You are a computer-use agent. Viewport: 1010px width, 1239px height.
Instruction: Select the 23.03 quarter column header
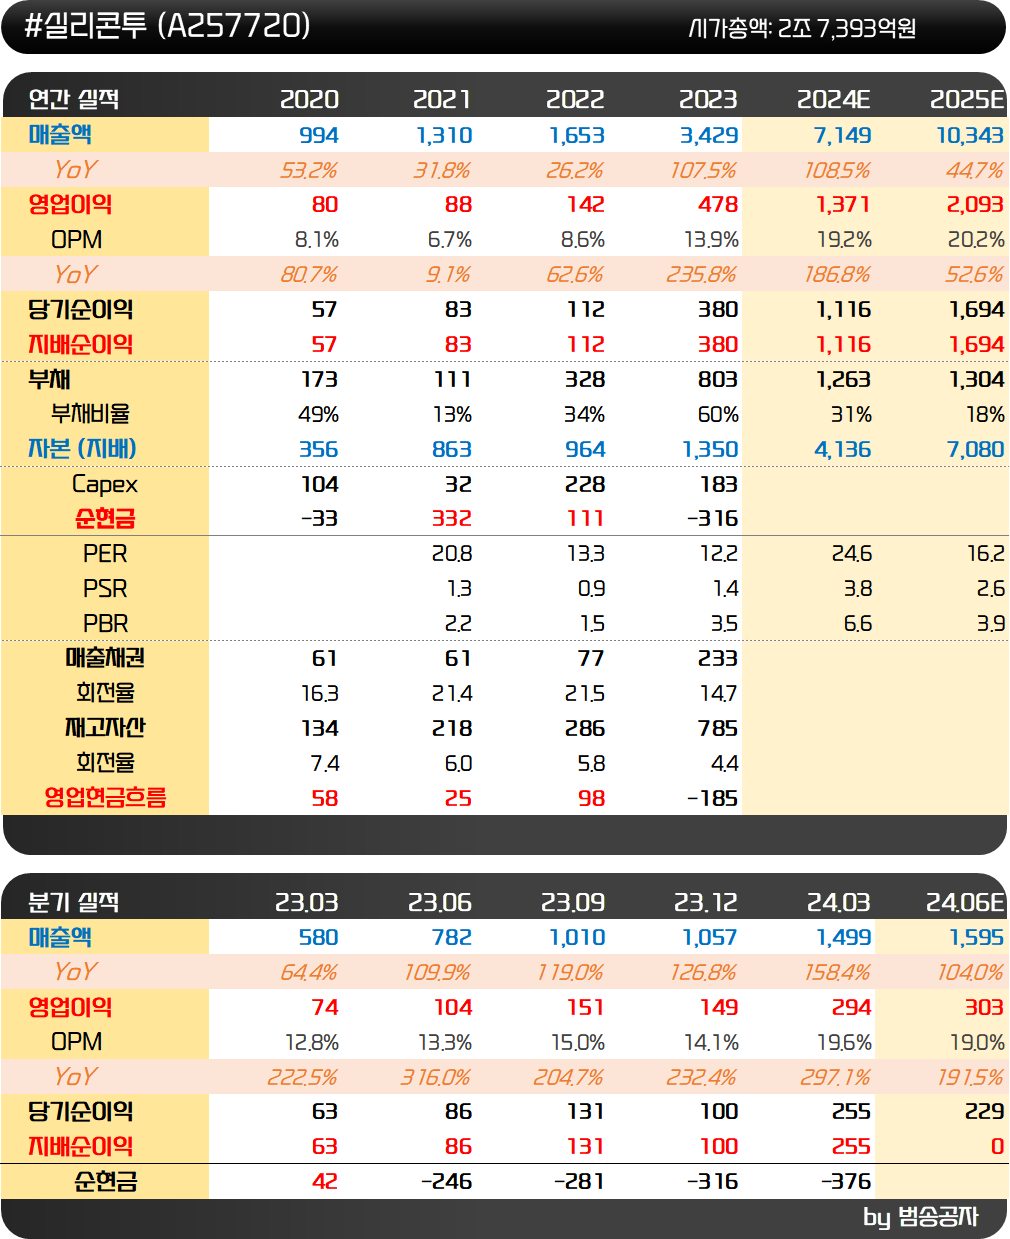coord(307,902)
